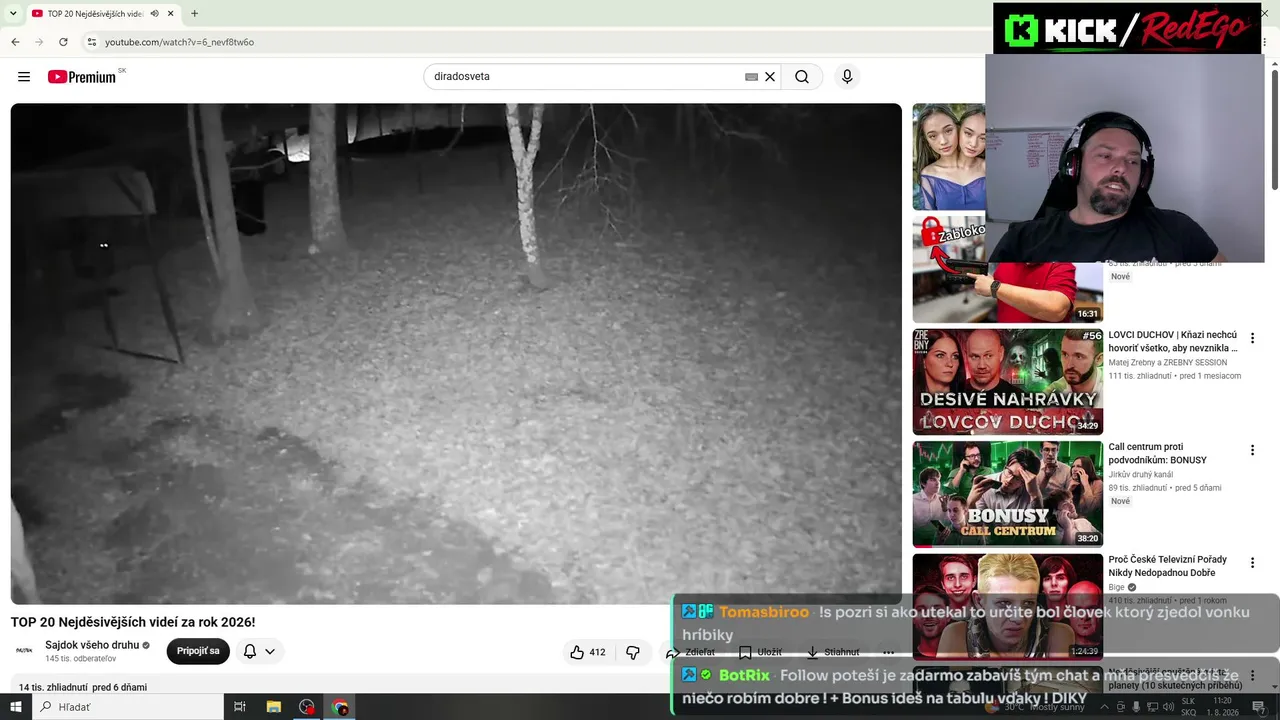Open the 'Call centrum proti podvodníkům: BONUSY' title

[x=1157, y=453]
